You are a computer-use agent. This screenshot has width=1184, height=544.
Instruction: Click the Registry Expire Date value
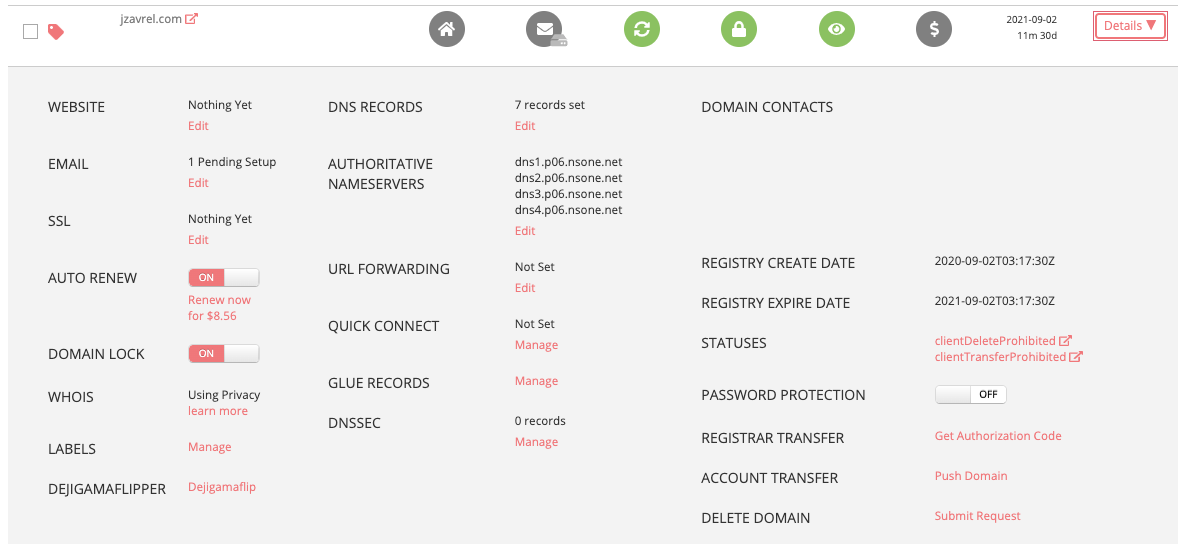994,301
